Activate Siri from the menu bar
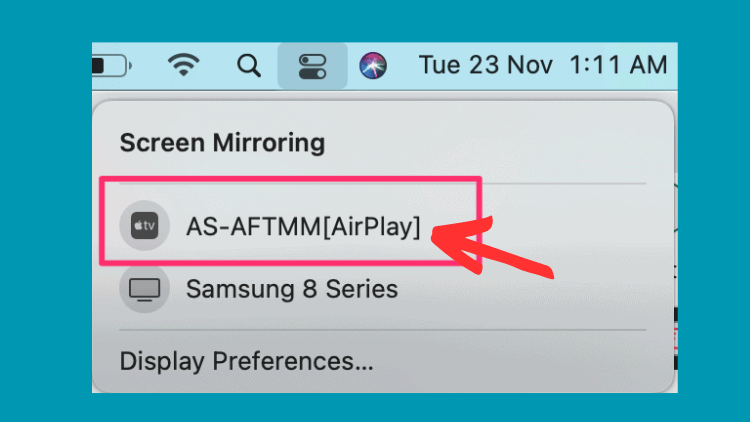Screen dimensions: 750x422 click(x=373, y=66)
